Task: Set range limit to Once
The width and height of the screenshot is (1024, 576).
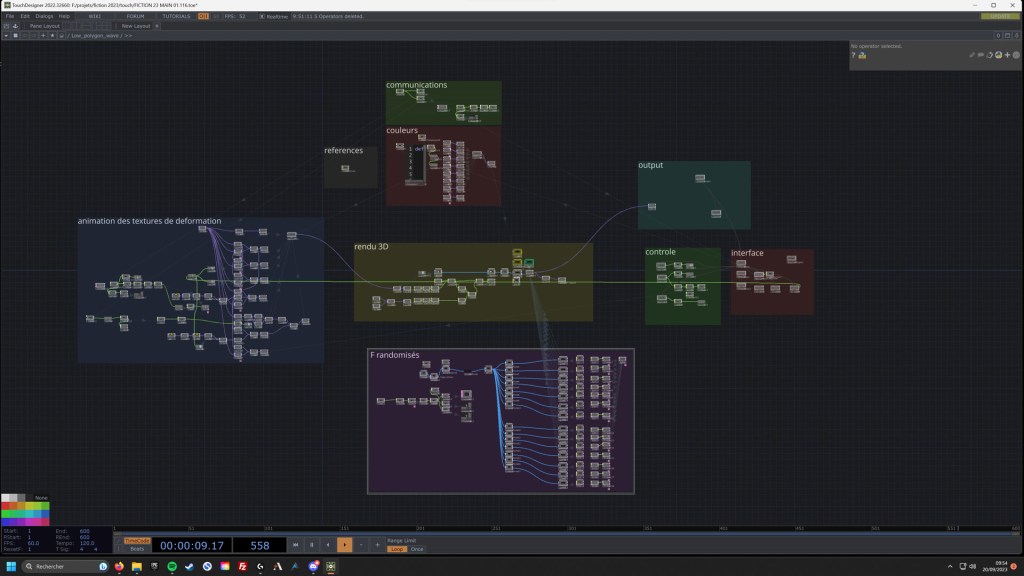Action: point(417,549)
